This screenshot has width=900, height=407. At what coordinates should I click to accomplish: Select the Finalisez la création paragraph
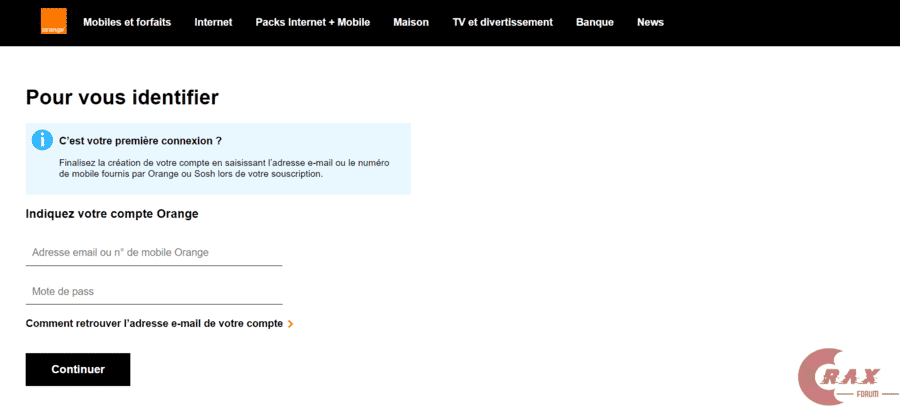[x=224, y=168]
